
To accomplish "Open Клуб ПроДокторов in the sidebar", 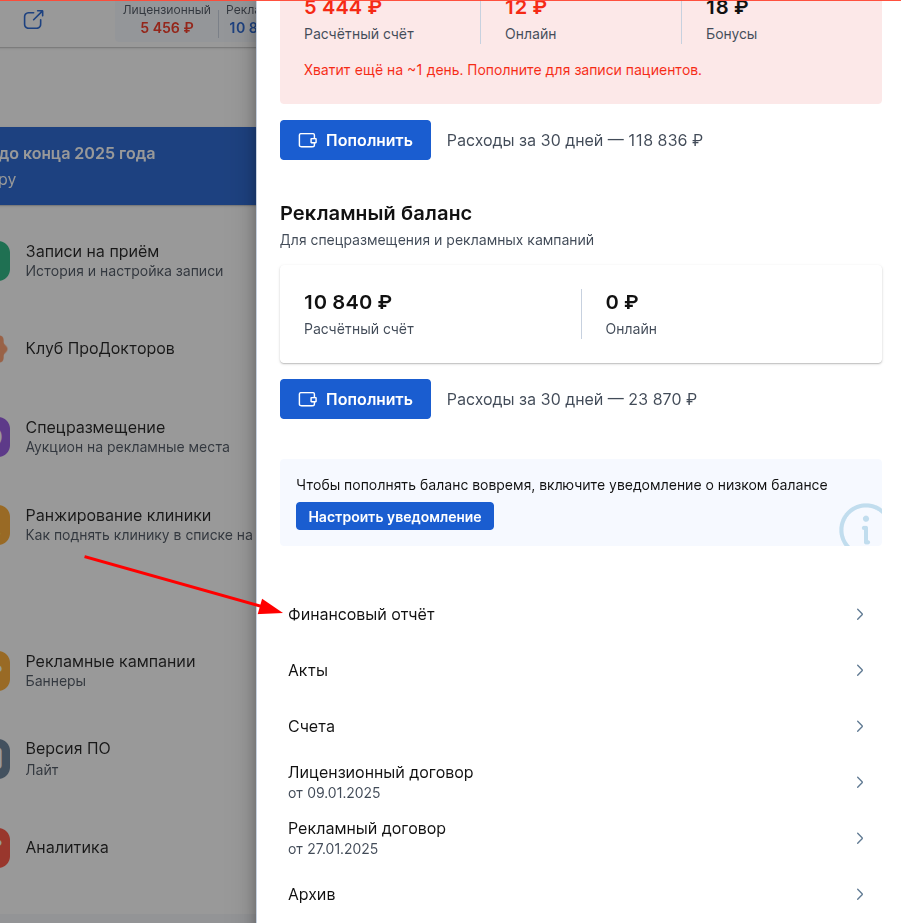I will [100, 349].
